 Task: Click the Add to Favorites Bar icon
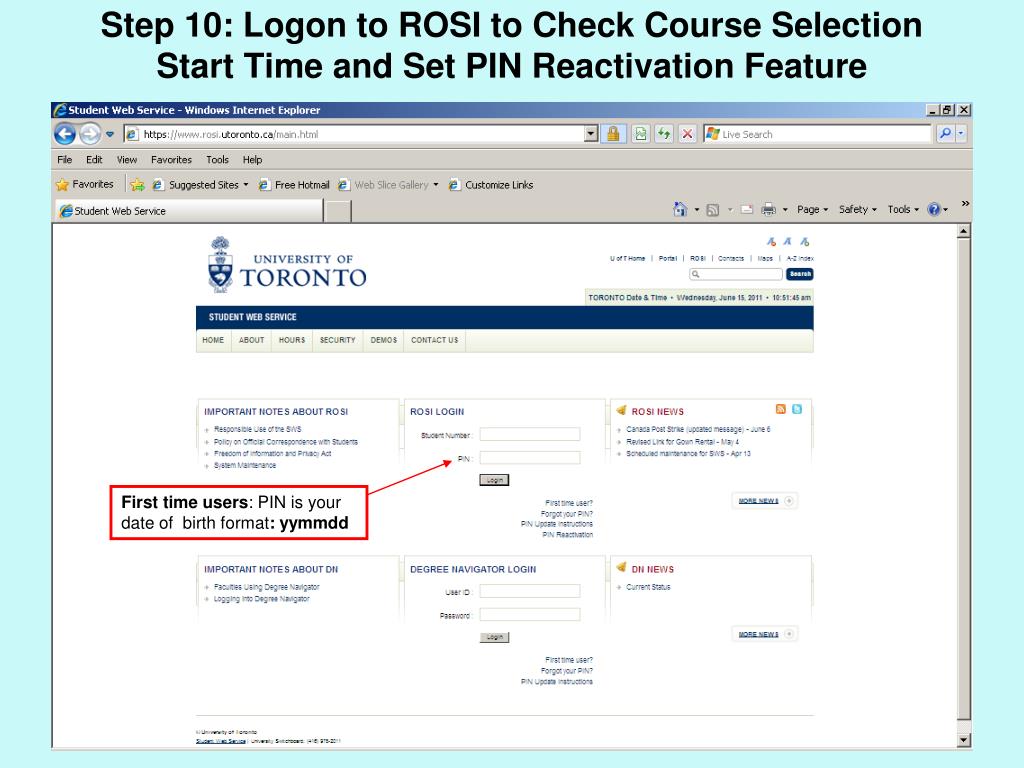[x=137, y=185]
